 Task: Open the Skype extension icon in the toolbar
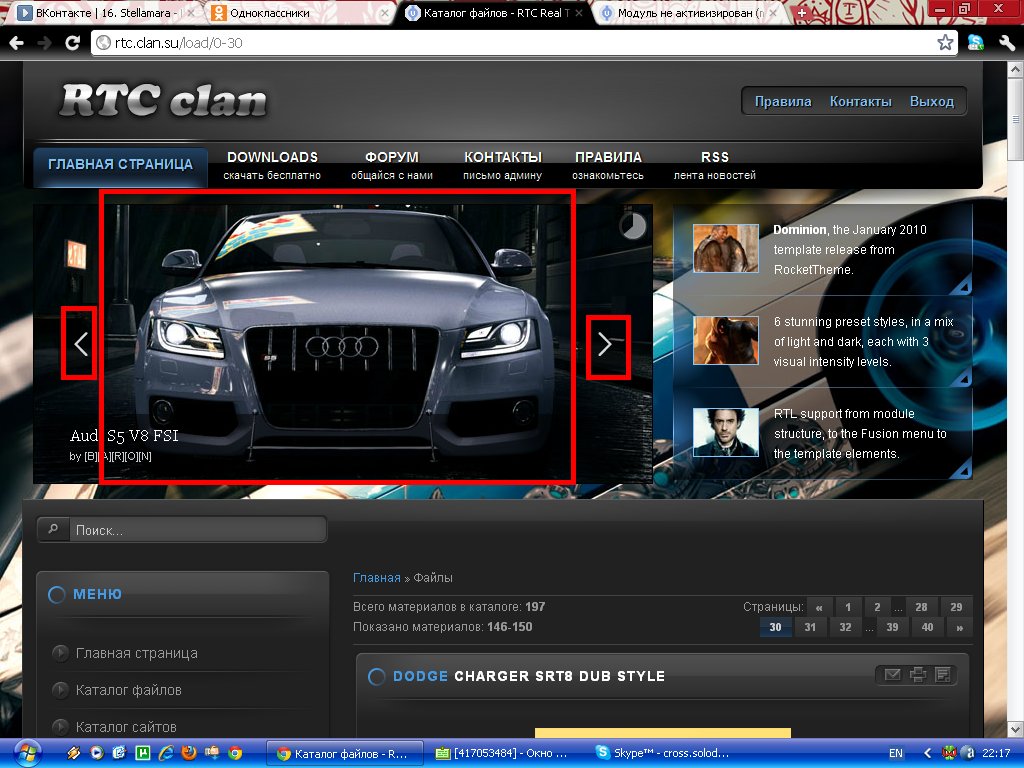point(976,43)
